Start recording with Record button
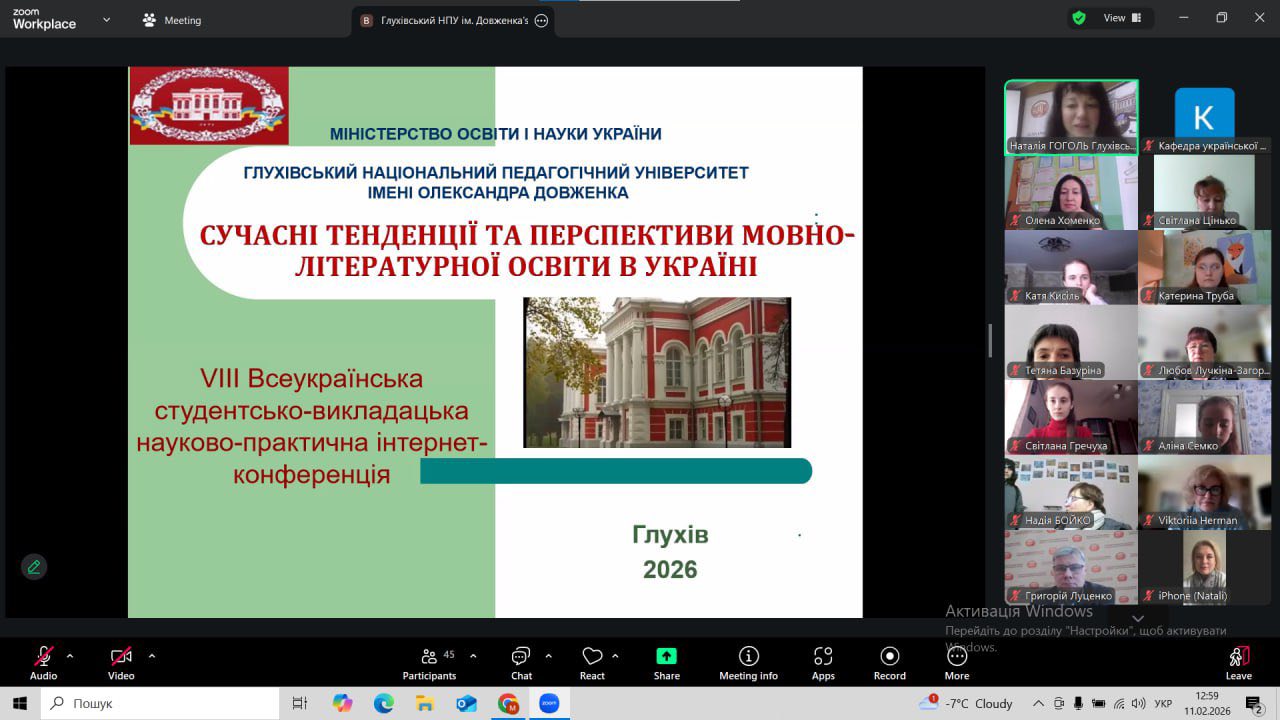Screen dimensions: 1280x720 [889, 662]
